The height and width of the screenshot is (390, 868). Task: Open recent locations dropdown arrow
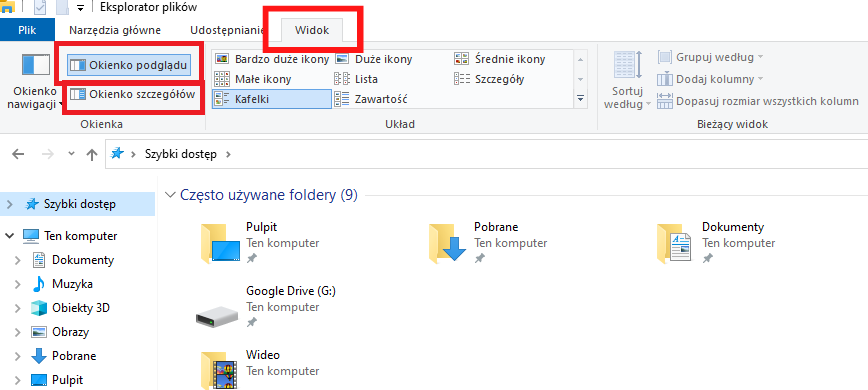pos(71,154)
